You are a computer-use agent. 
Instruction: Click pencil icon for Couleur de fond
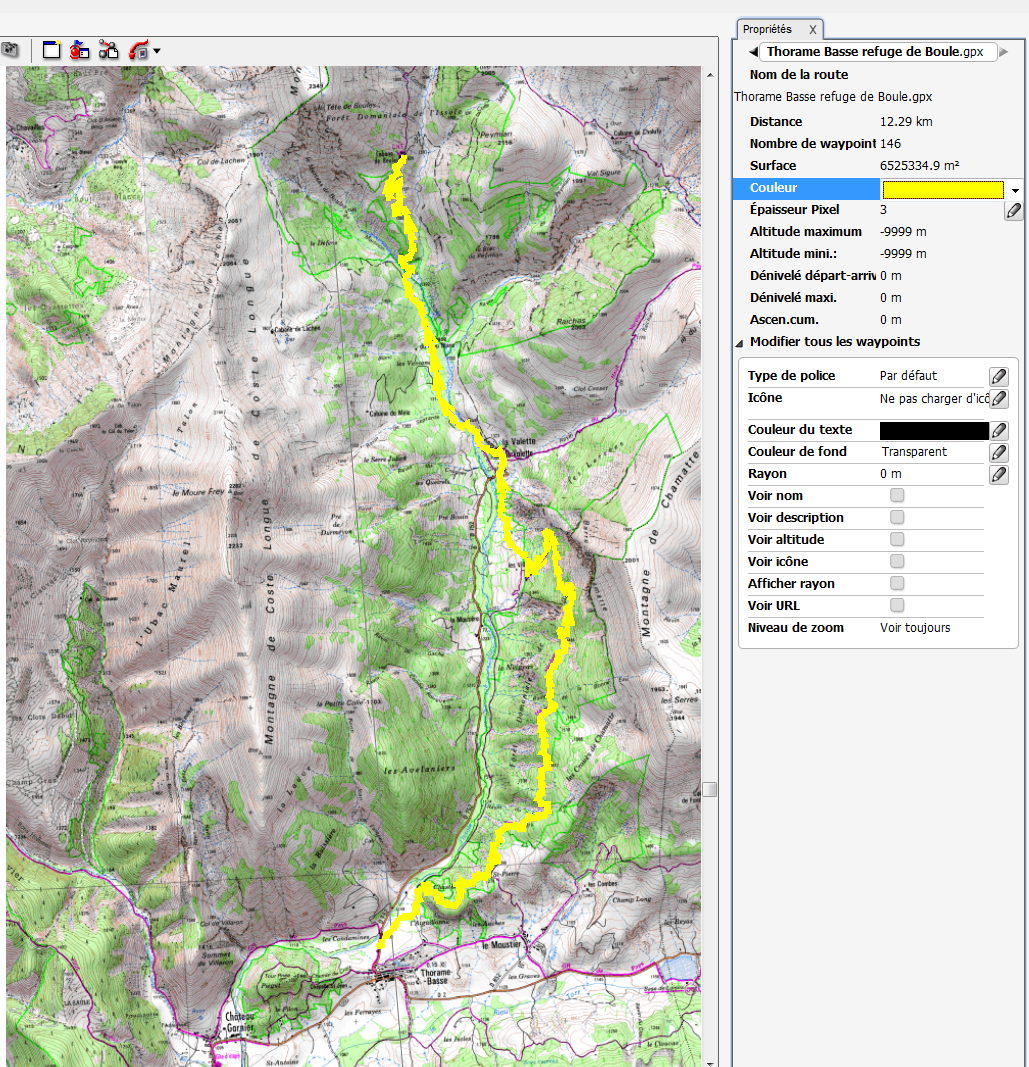click(998, 452)
